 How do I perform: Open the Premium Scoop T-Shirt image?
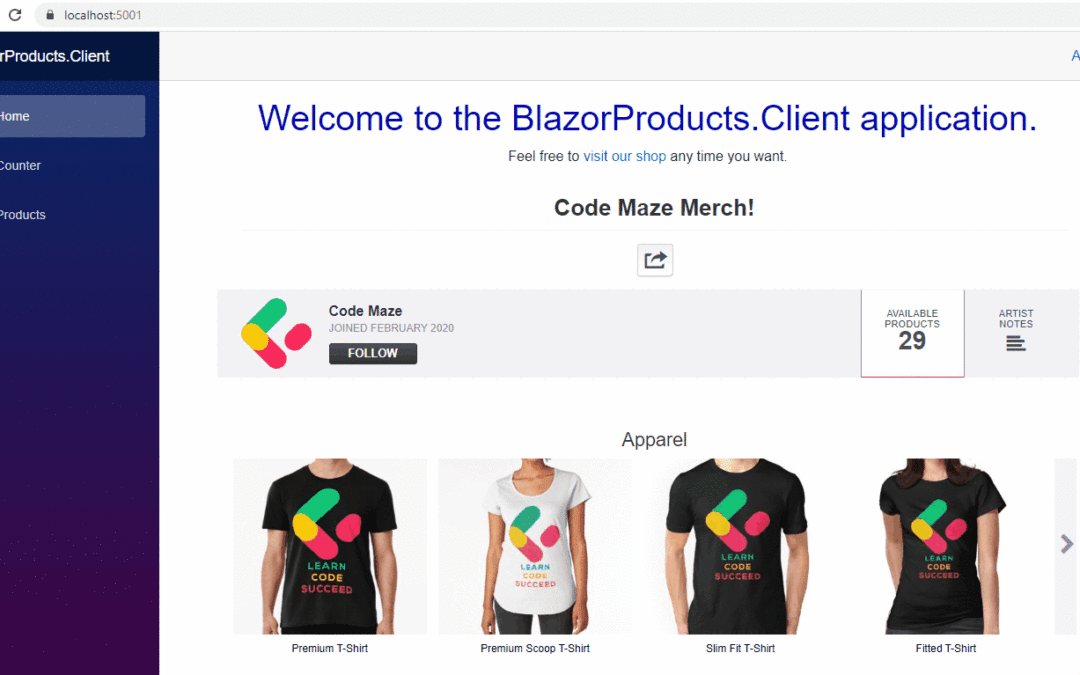[535, 546]
